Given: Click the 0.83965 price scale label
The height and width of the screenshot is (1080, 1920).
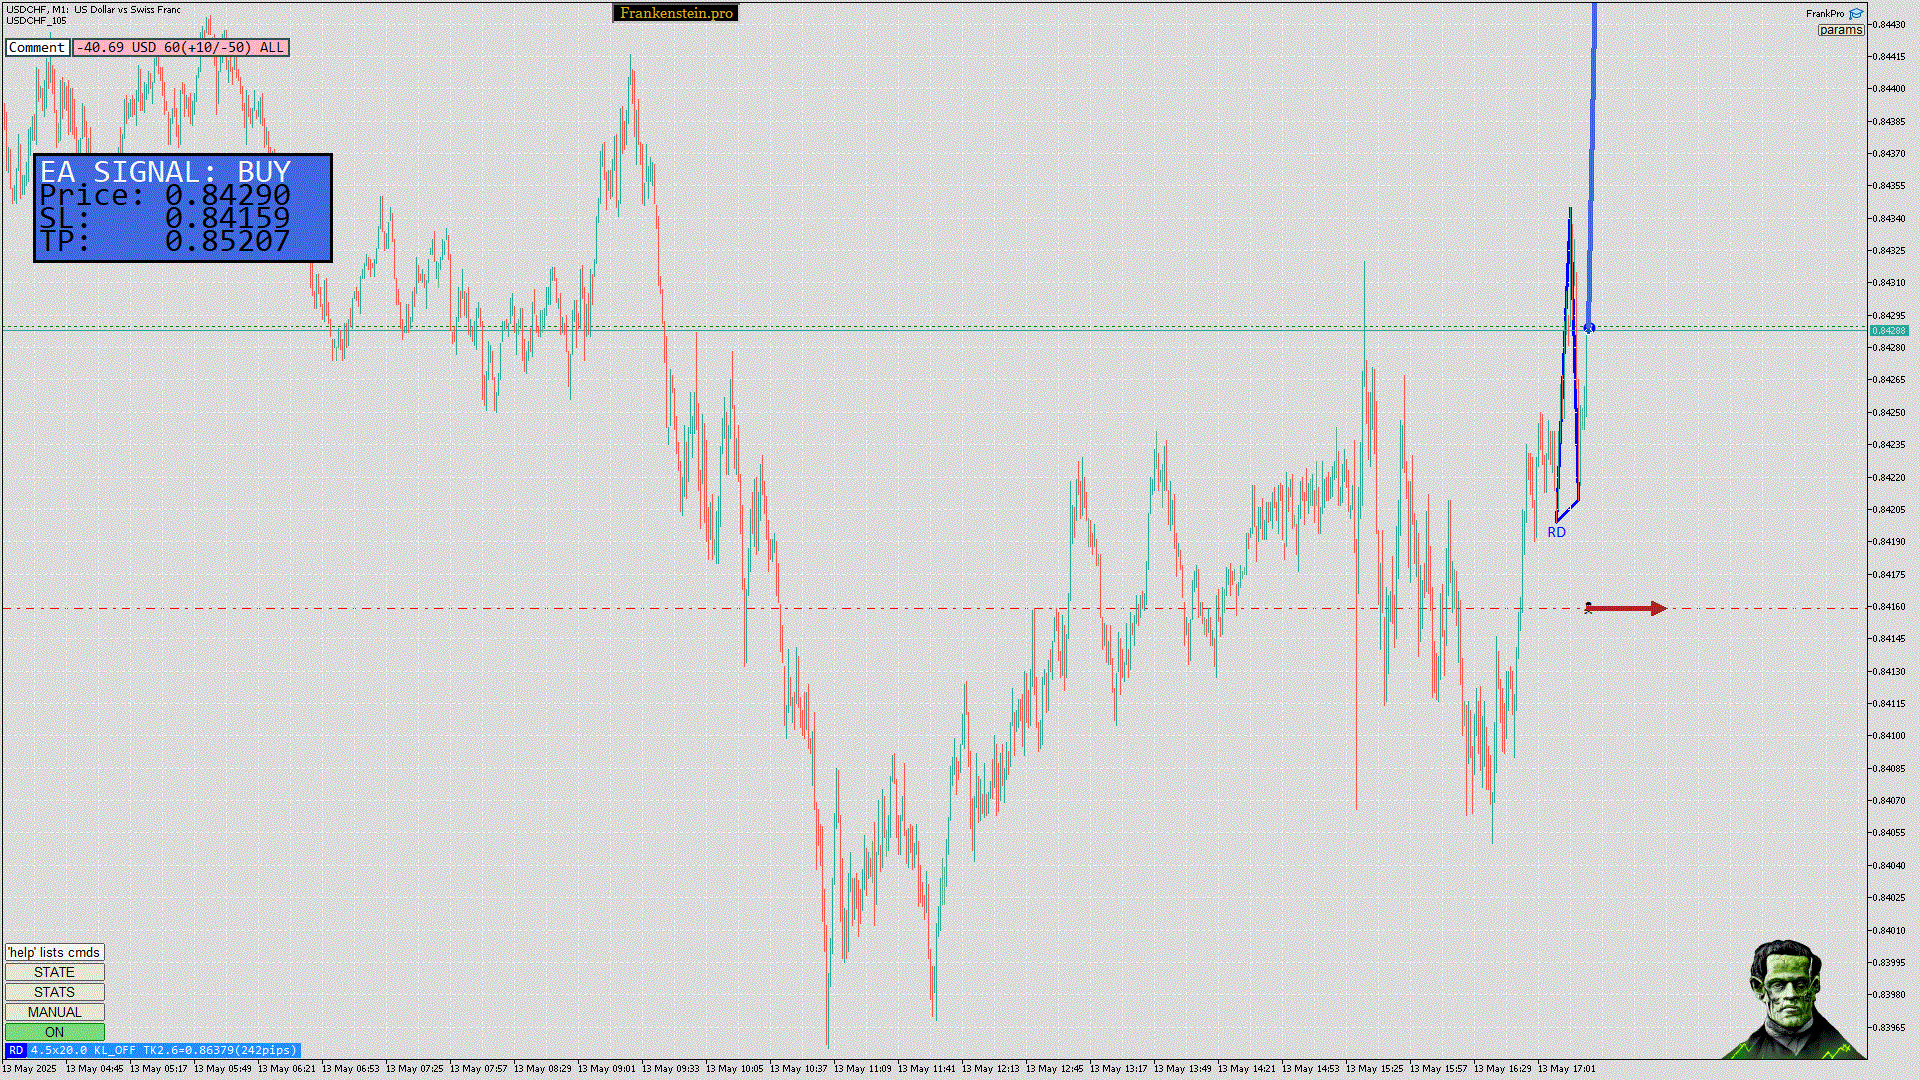Looking at the screenshot, I should (1889, 1027).
